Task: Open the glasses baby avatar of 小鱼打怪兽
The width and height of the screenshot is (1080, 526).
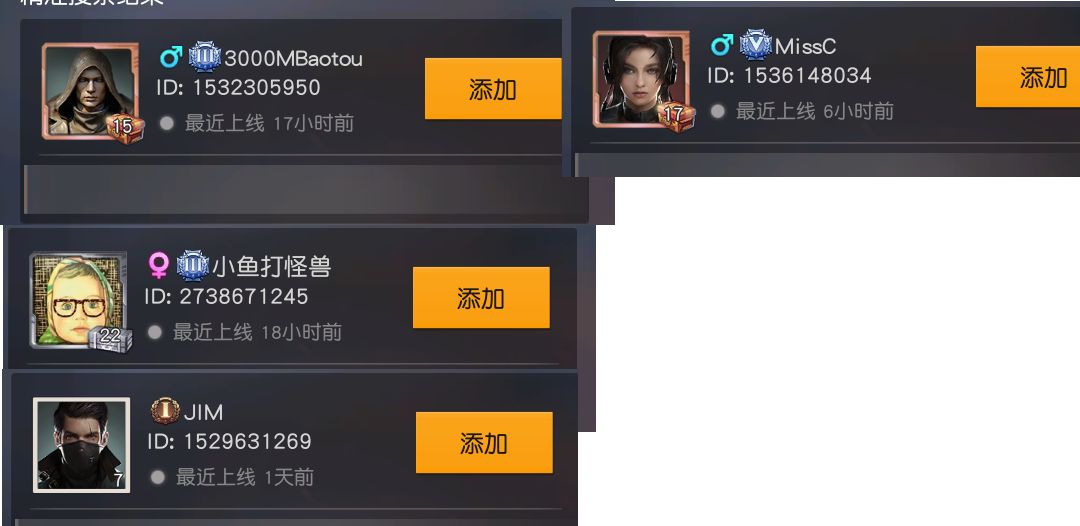Action: coord(78,299)
